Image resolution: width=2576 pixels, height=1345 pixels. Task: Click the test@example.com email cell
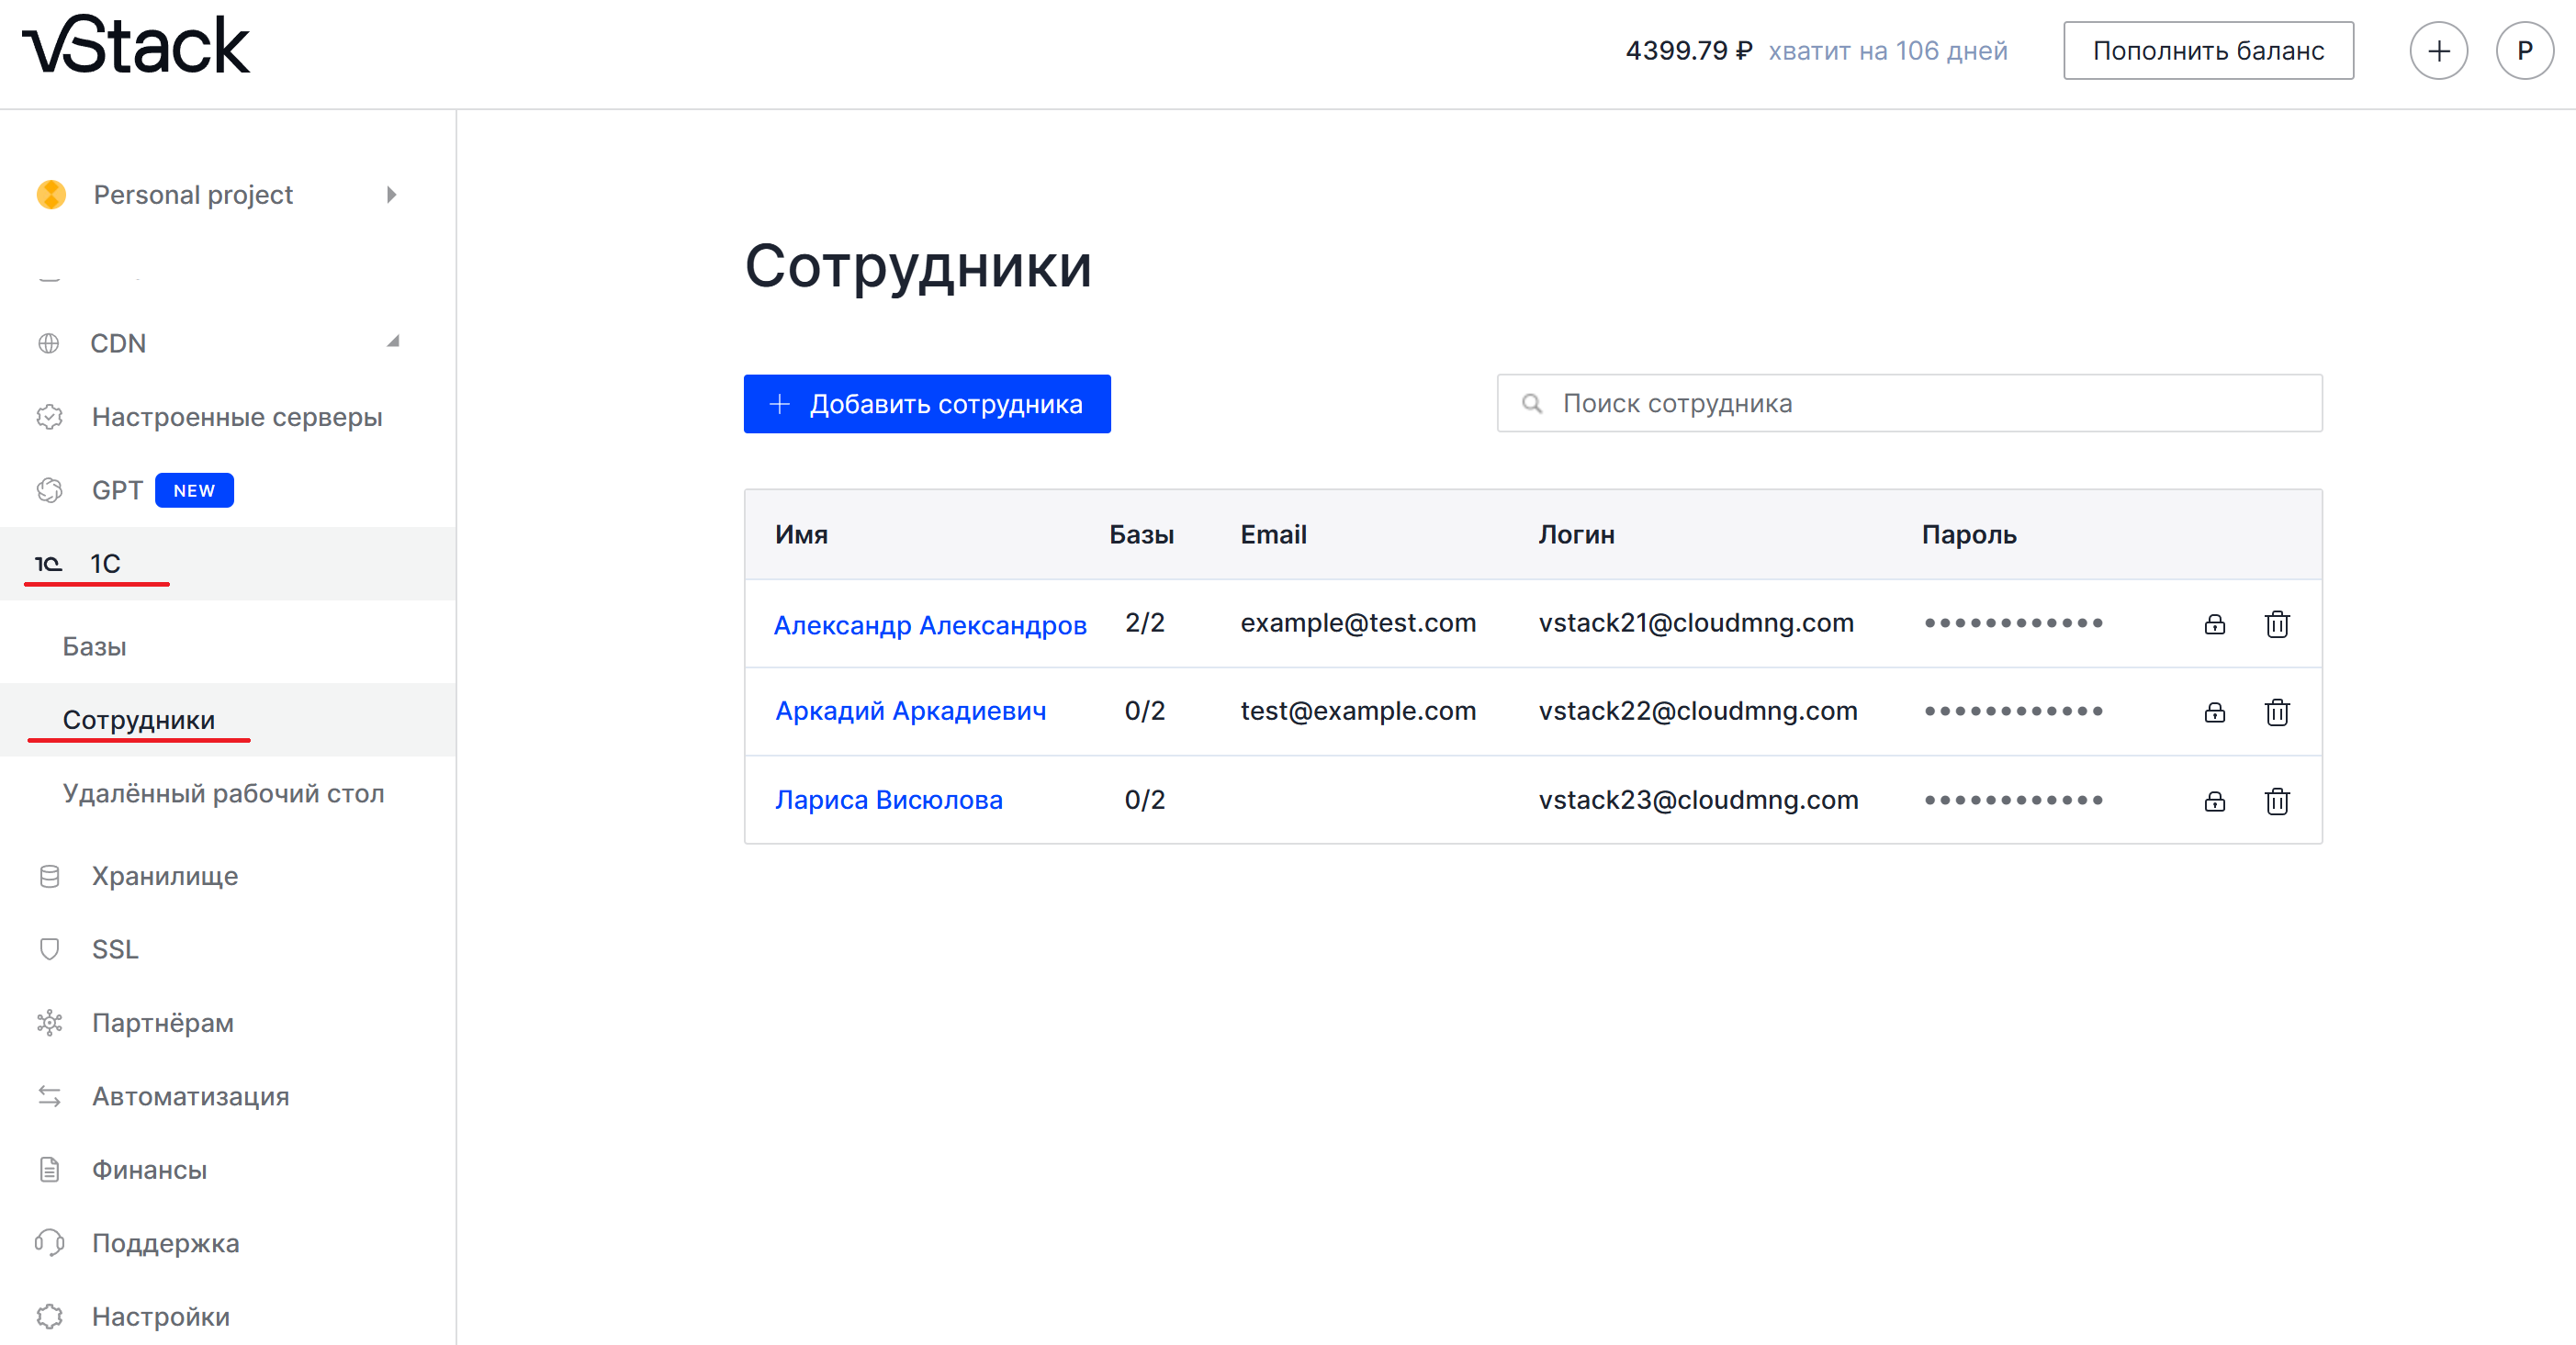click(x=1357, y=711)
